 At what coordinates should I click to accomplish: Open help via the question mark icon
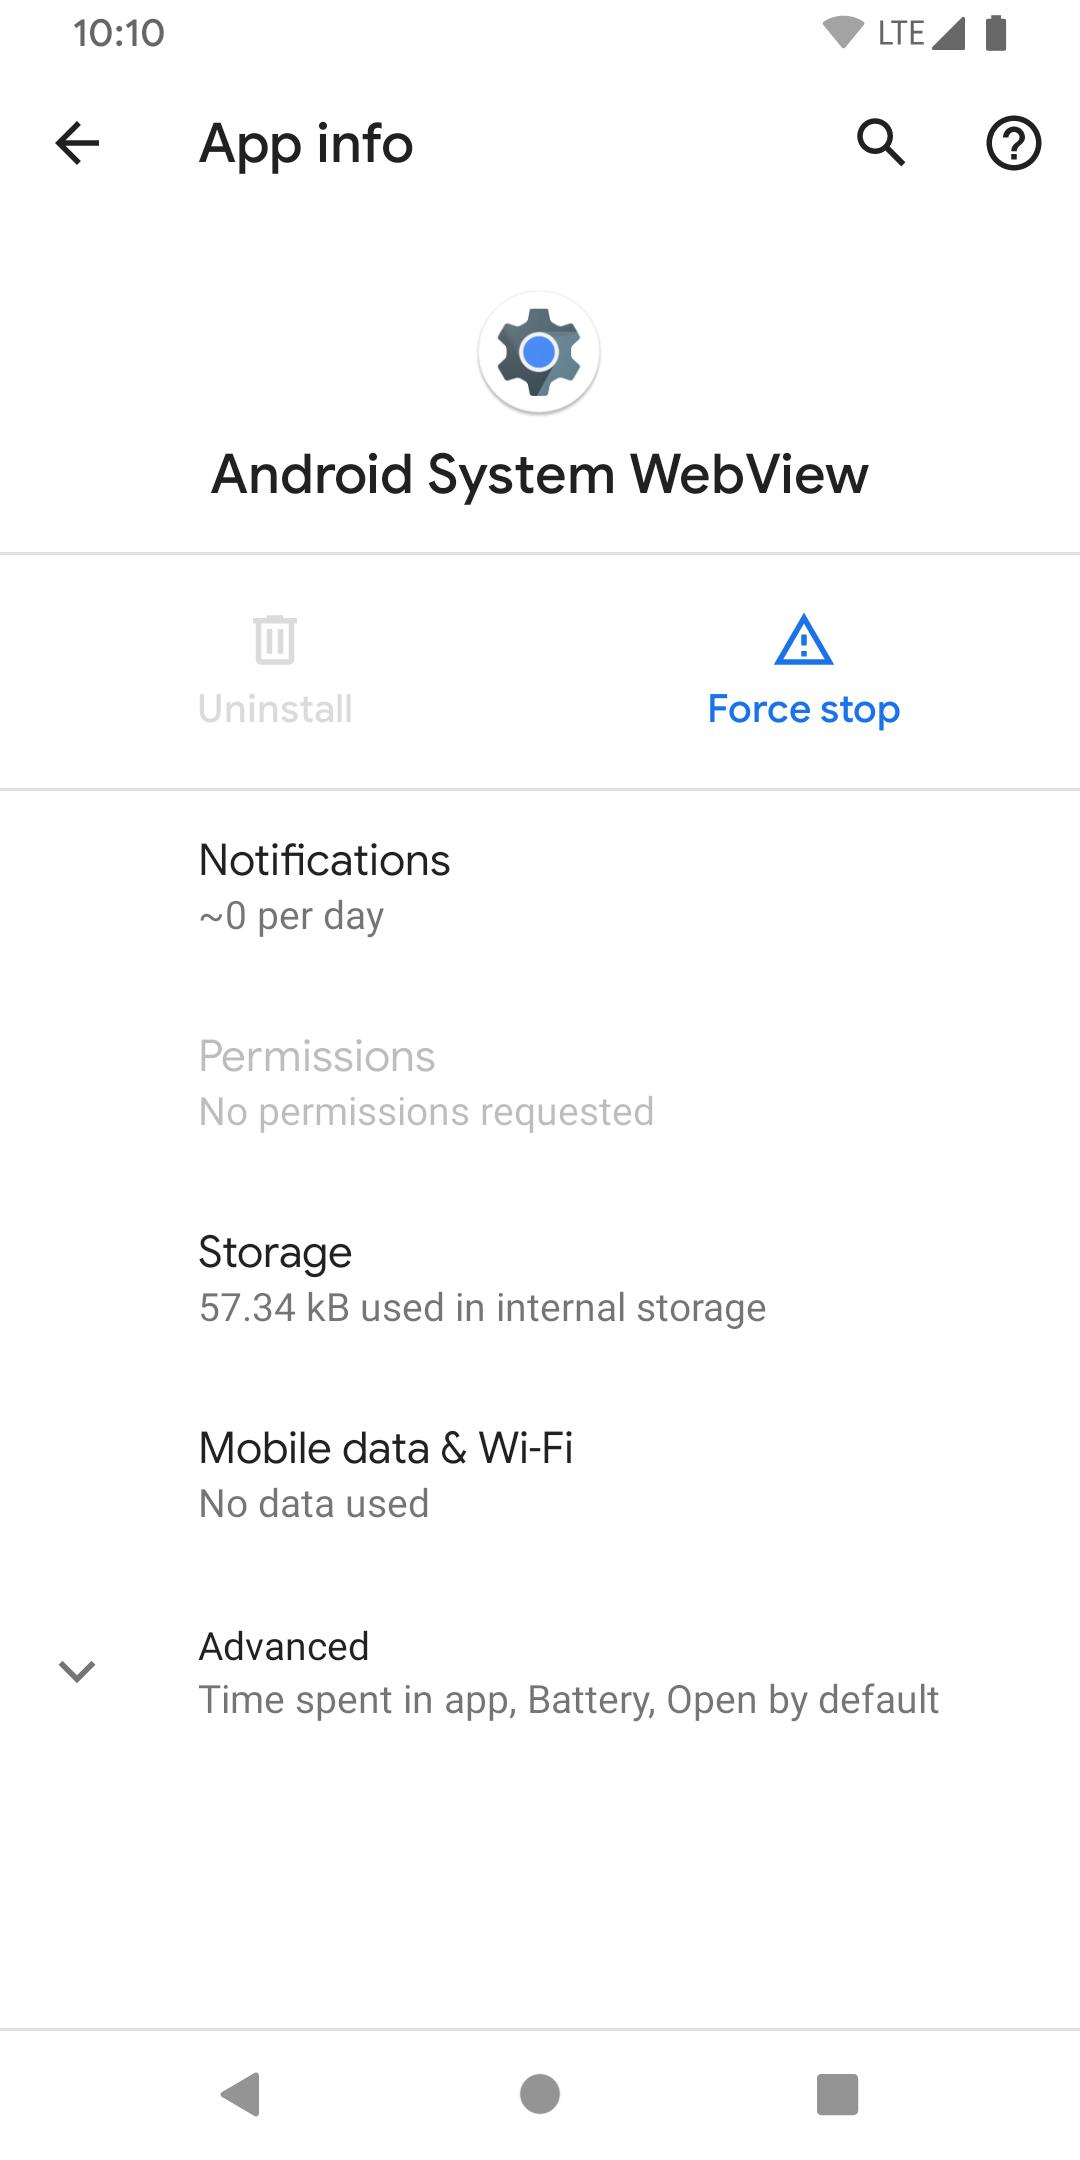tap(1013, 143)
